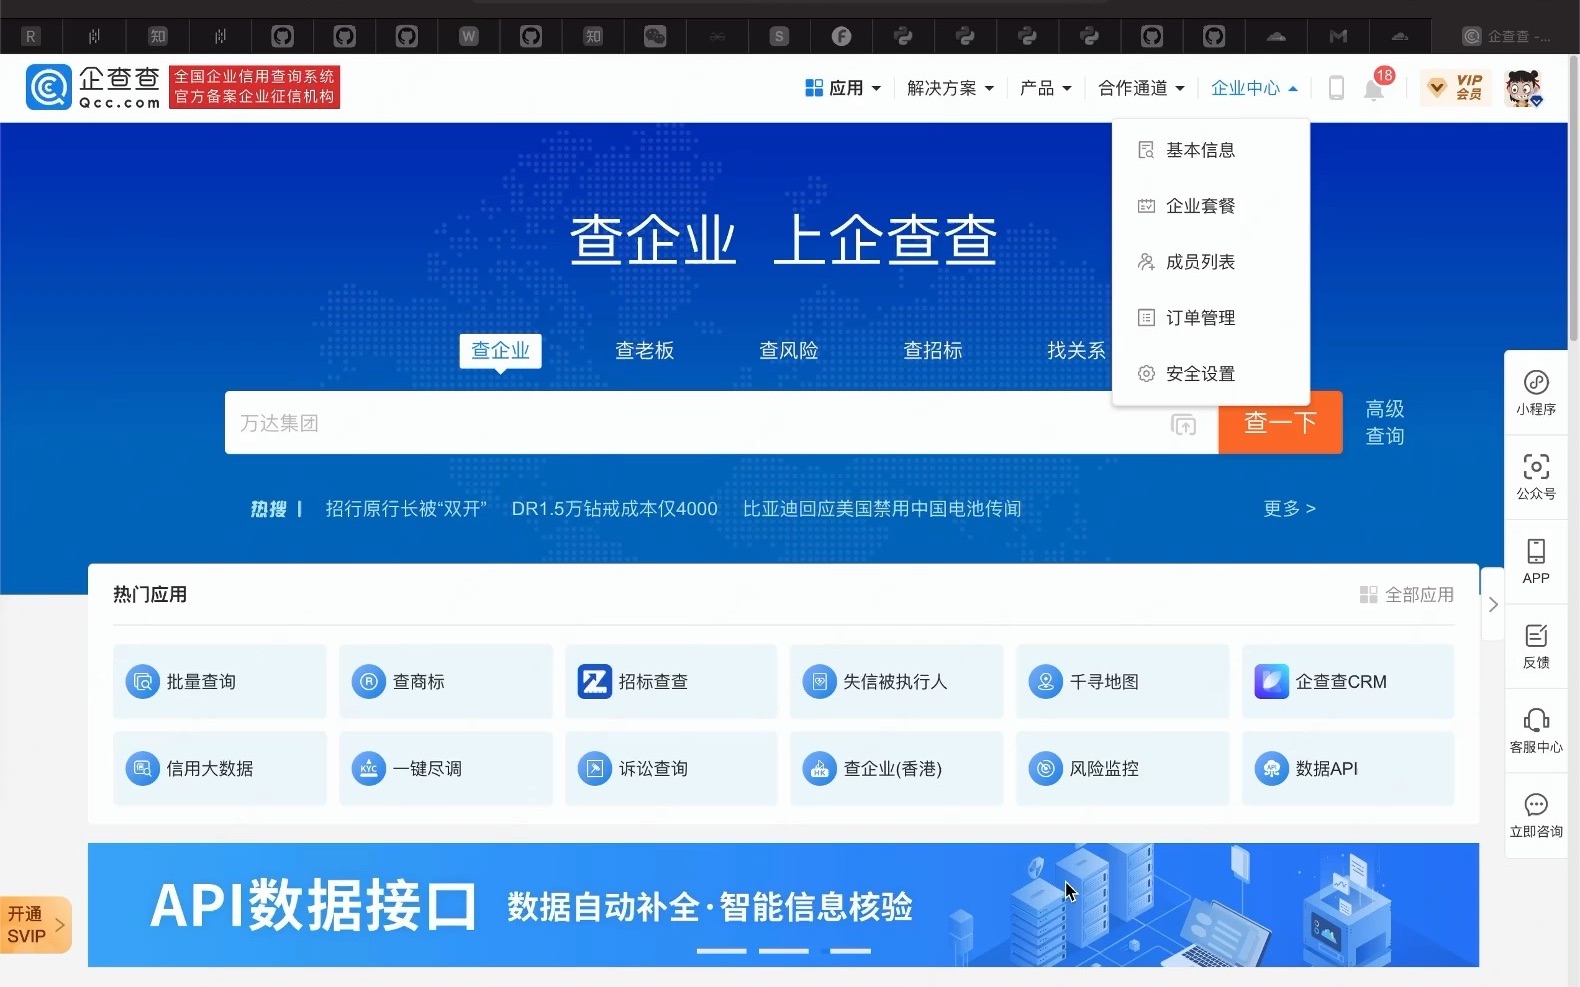Open 诉讼查询 application
The height and width of the screenshot is (987, 1580).
pyautogui.click(x=671, y=768)
